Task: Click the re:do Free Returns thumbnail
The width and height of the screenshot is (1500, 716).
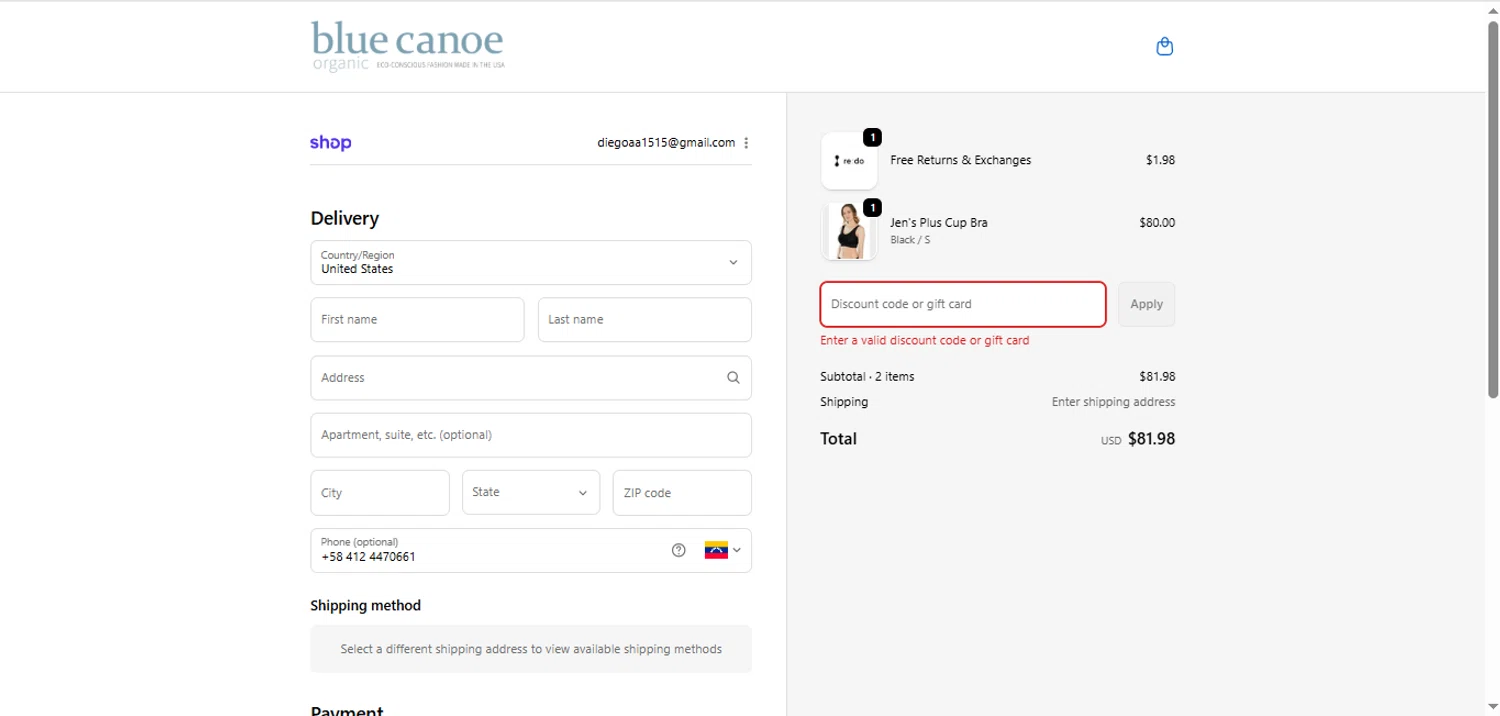Action: (x=849, y=161)
